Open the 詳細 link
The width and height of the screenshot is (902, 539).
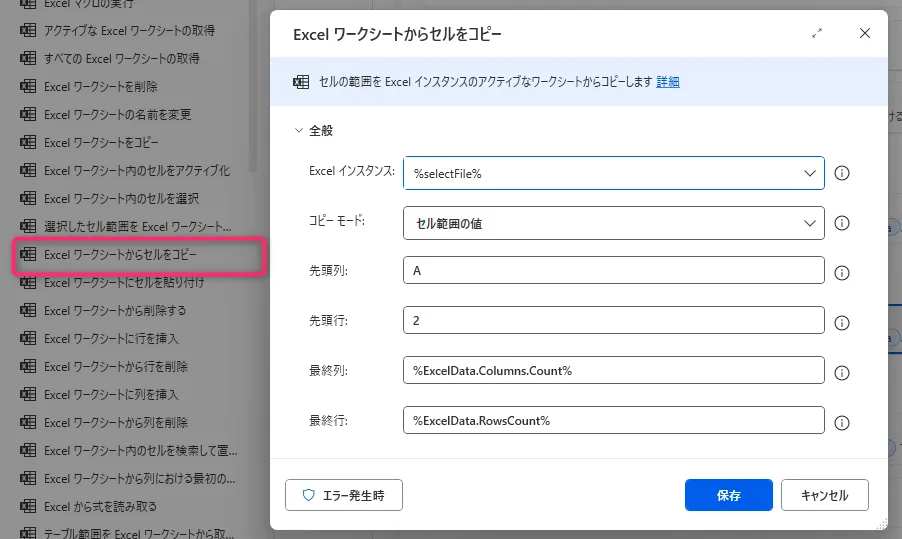pos(668,82)
